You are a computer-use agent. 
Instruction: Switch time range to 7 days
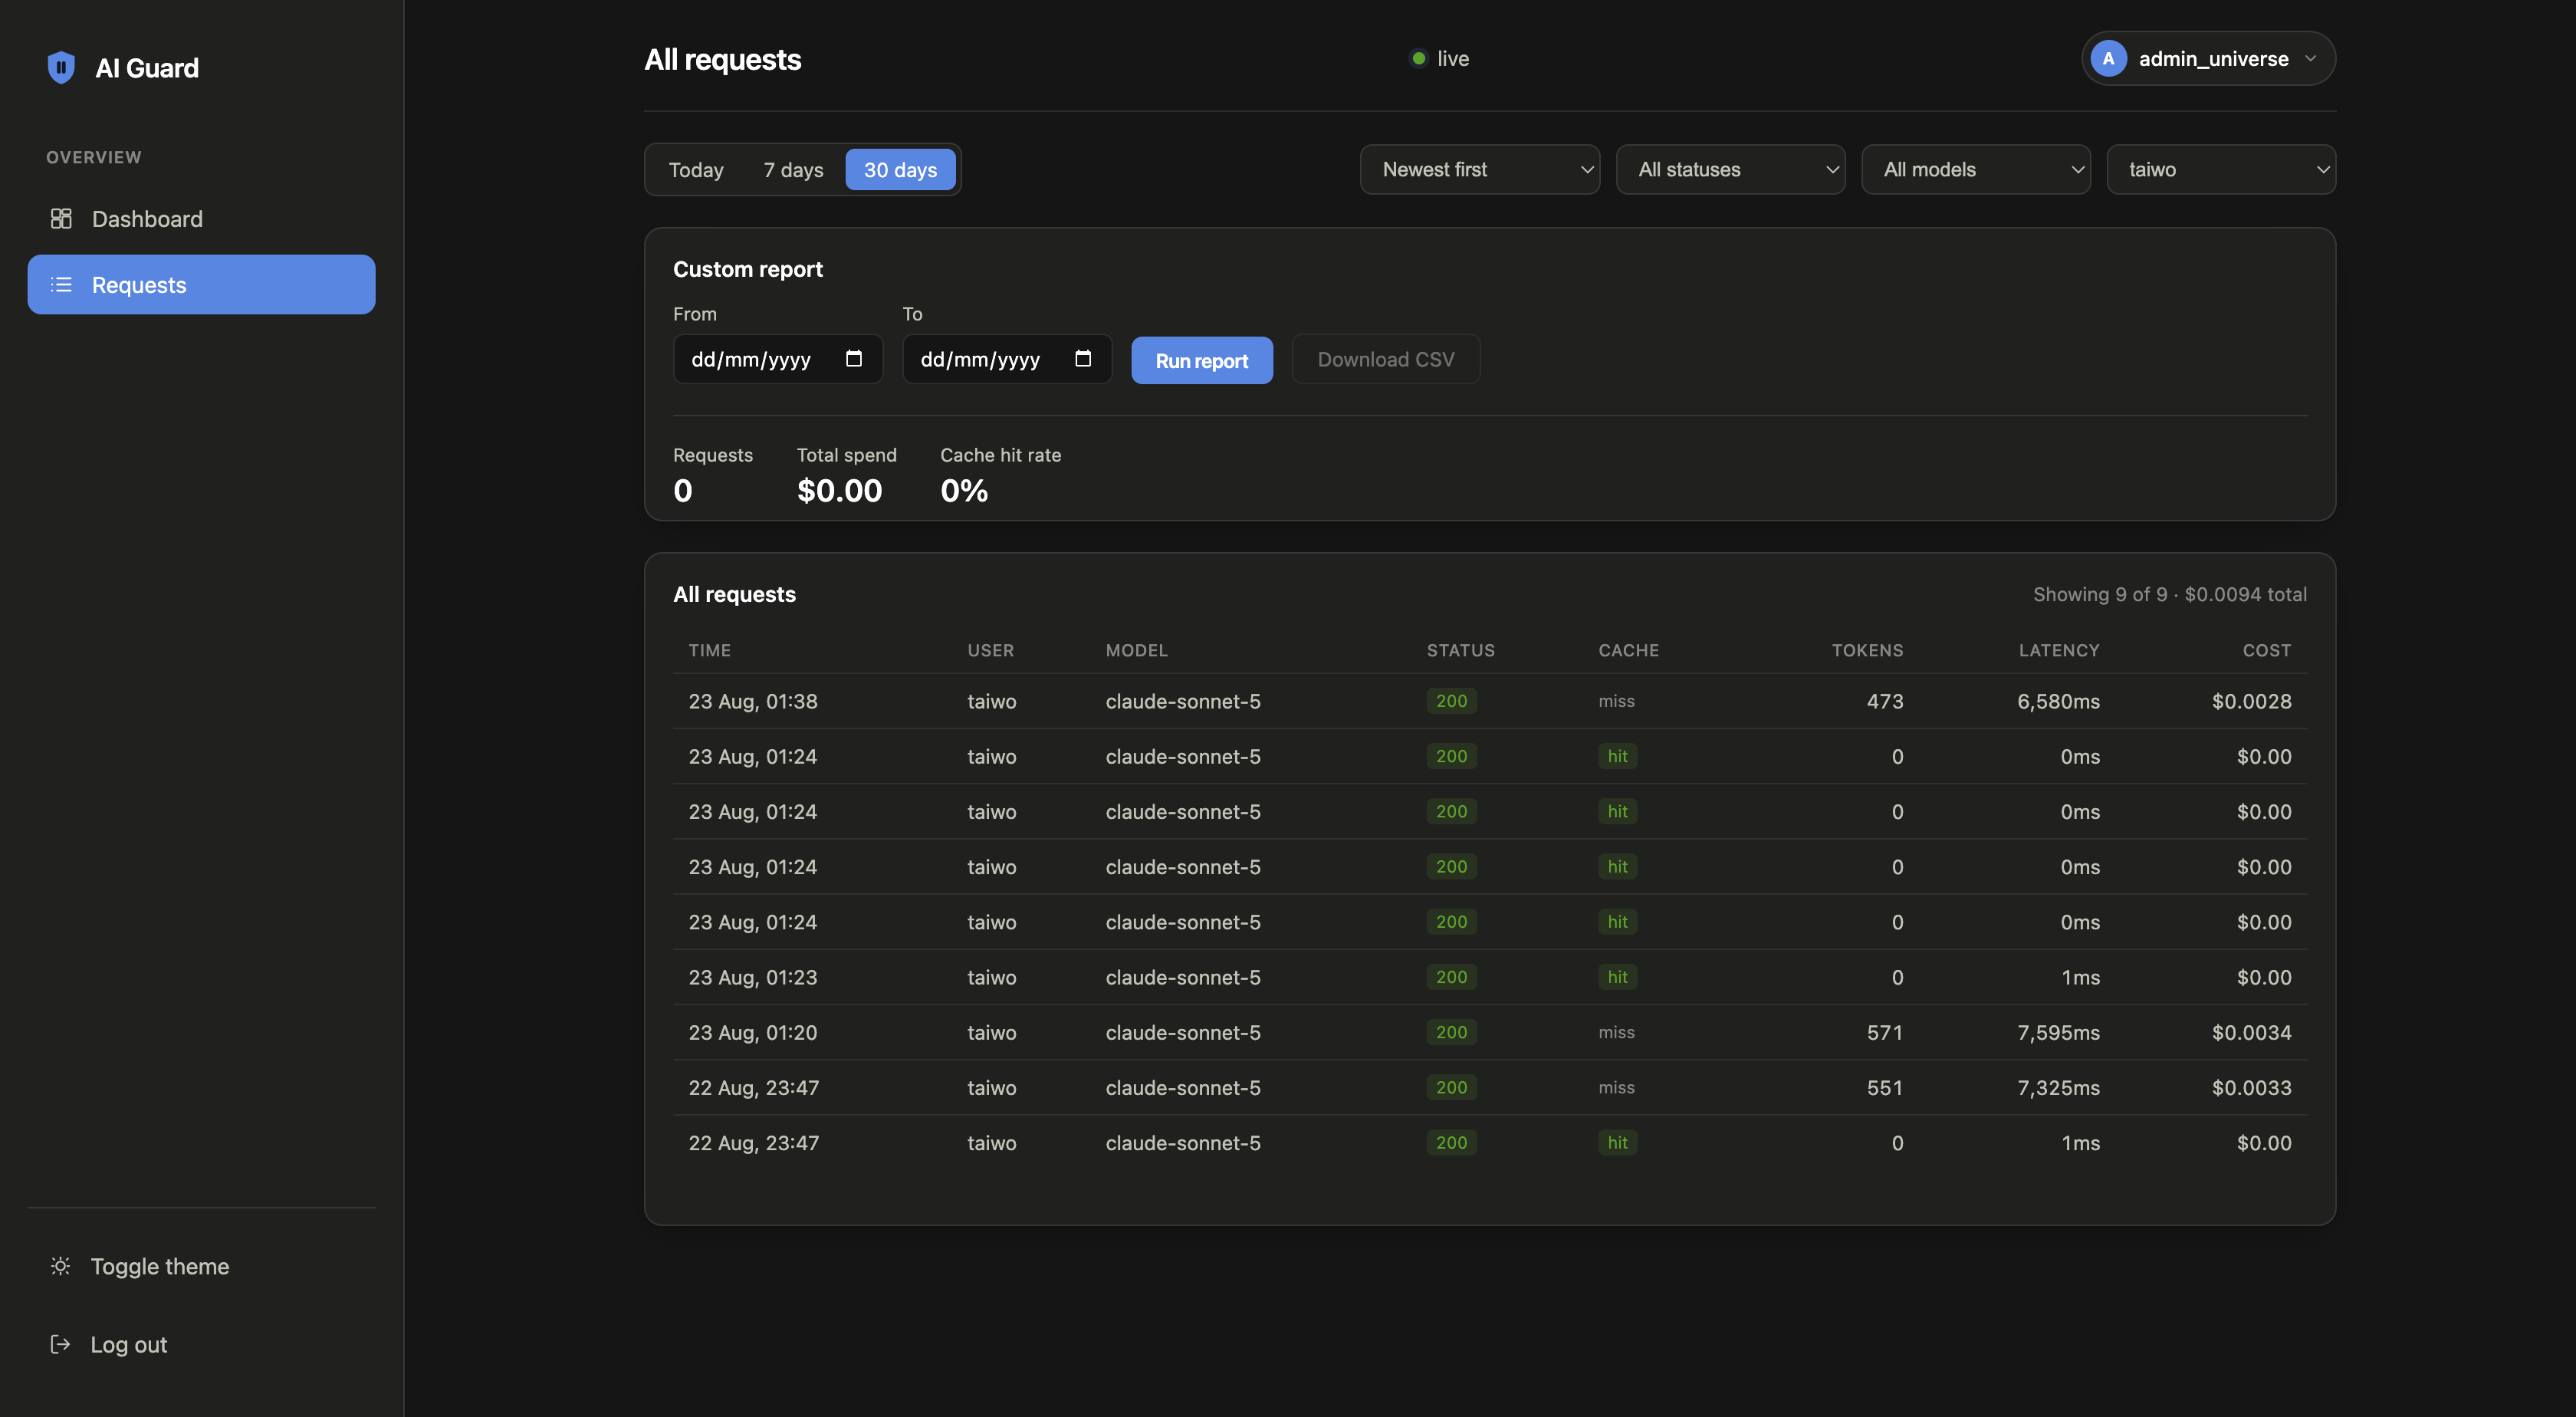(794, 170)
